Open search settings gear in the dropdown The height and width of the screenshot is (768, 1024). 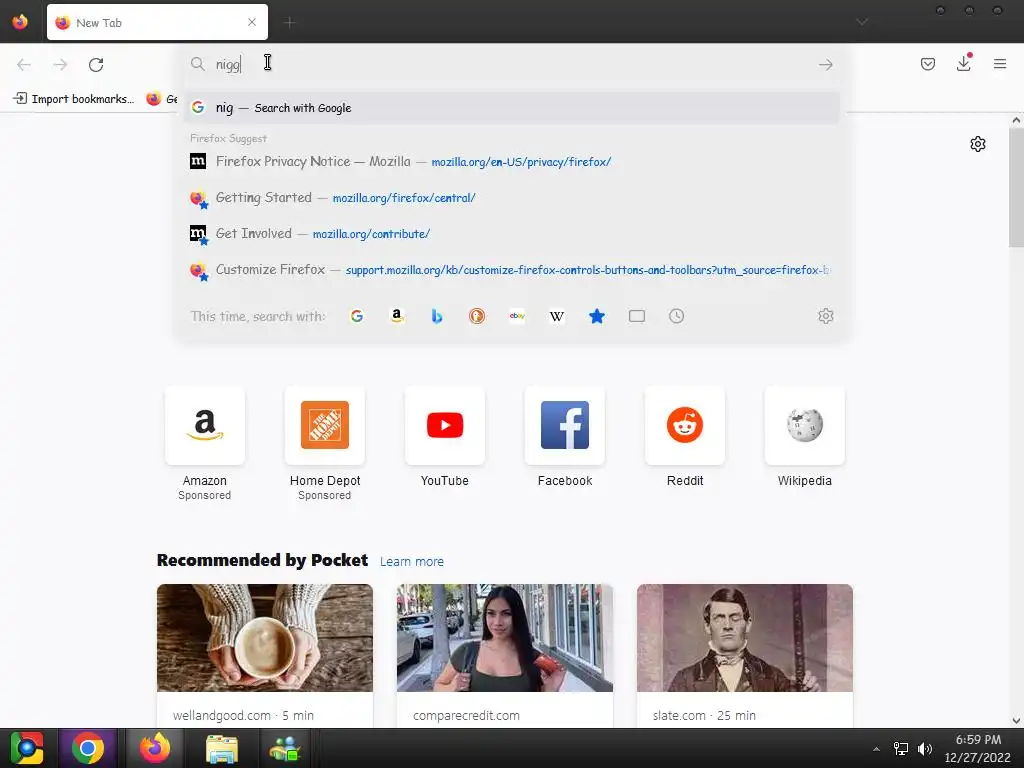point(825,316)
